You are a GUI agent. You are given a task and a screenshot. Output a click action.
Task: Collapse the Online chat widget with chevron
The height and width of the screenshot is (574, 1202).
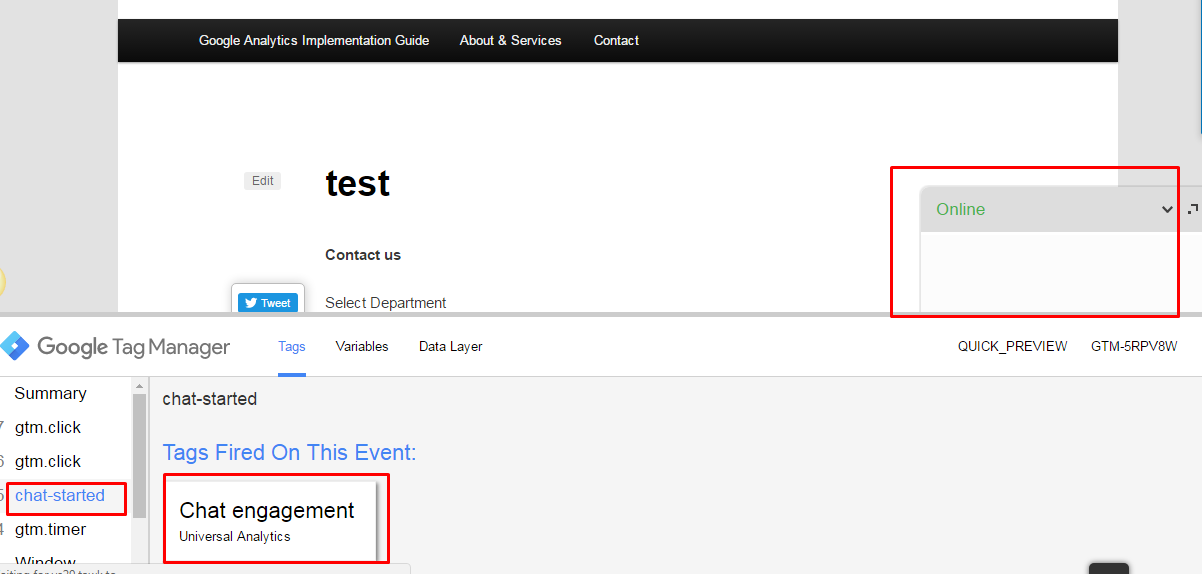(x=1167, y=209)
